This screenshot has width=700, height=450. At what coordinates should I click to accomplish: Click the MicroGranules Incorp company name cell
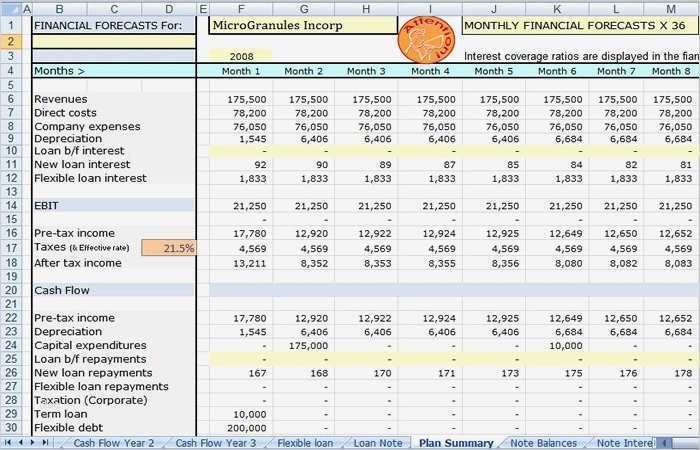303,25
